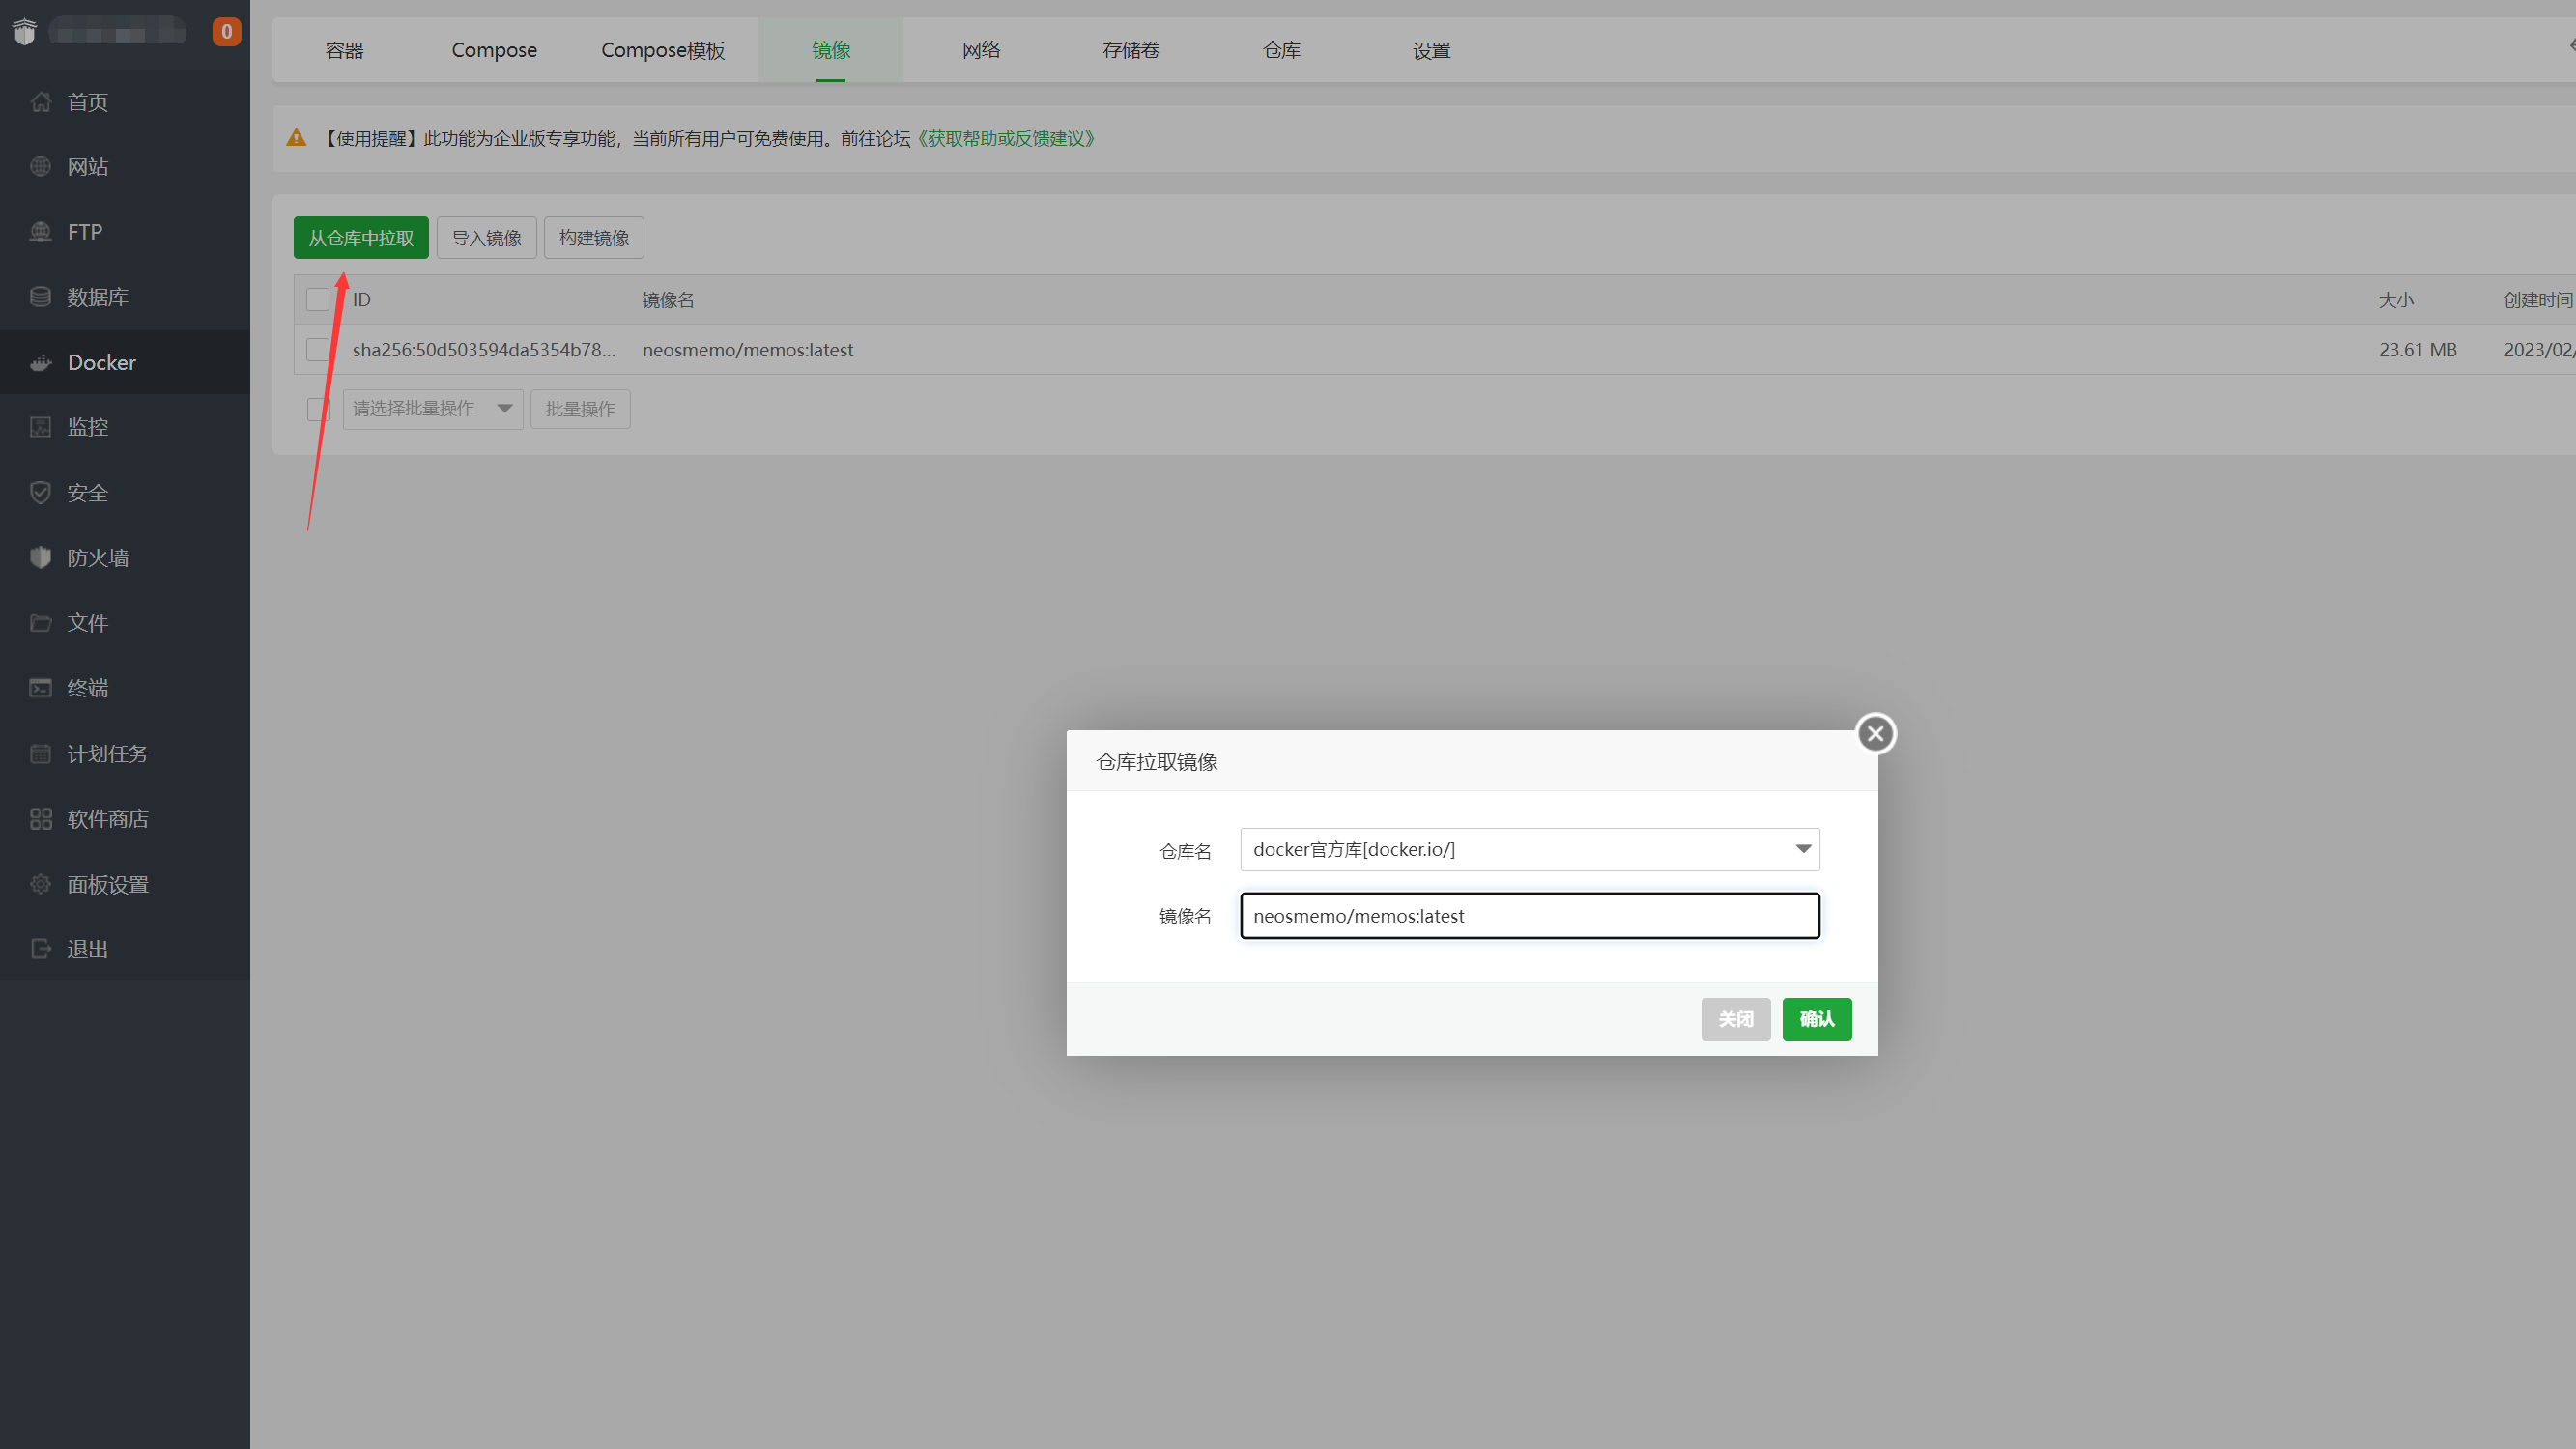Image resolution: width=2576 pixels, height=1449 pixels.
Task: Switch to the Compose模板 tab
Action: [663, 50]
